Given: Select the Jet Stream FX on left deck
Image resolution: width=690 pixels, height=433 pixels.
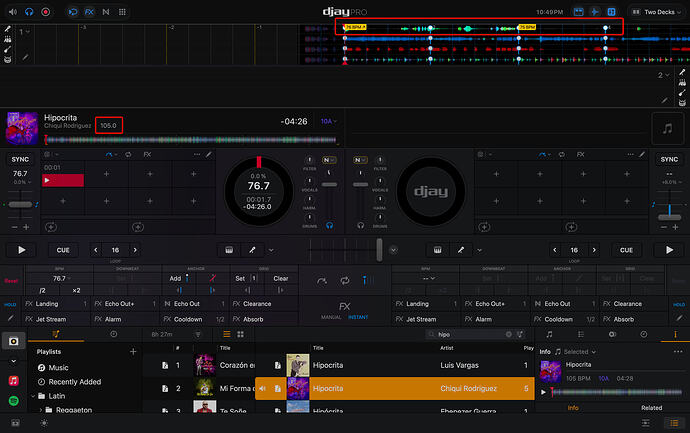Looking at the screenshot, I should [56, 319].
